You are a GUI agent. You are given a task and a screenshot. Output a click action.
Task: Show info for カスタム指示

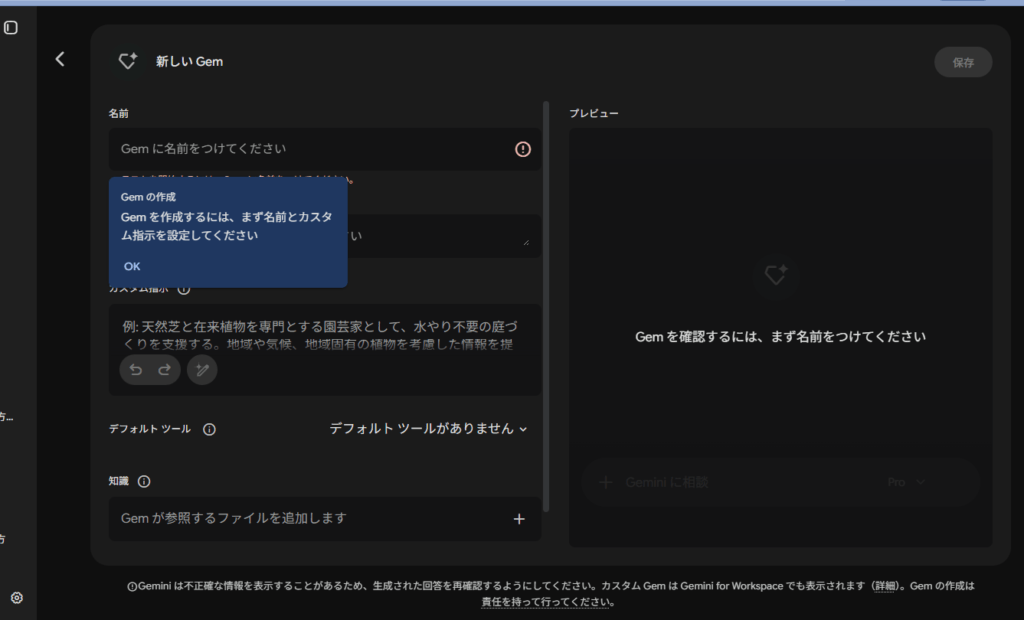184,289
